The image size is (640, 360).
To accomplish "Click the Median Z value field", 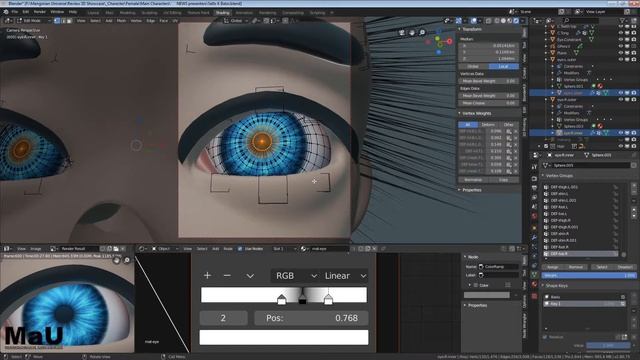I will 488,59.
